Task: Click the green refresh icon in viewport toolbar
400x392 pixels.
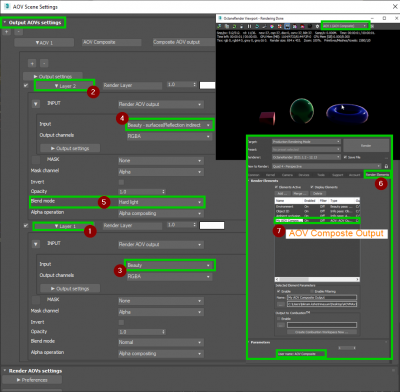Action: [234, 26]
